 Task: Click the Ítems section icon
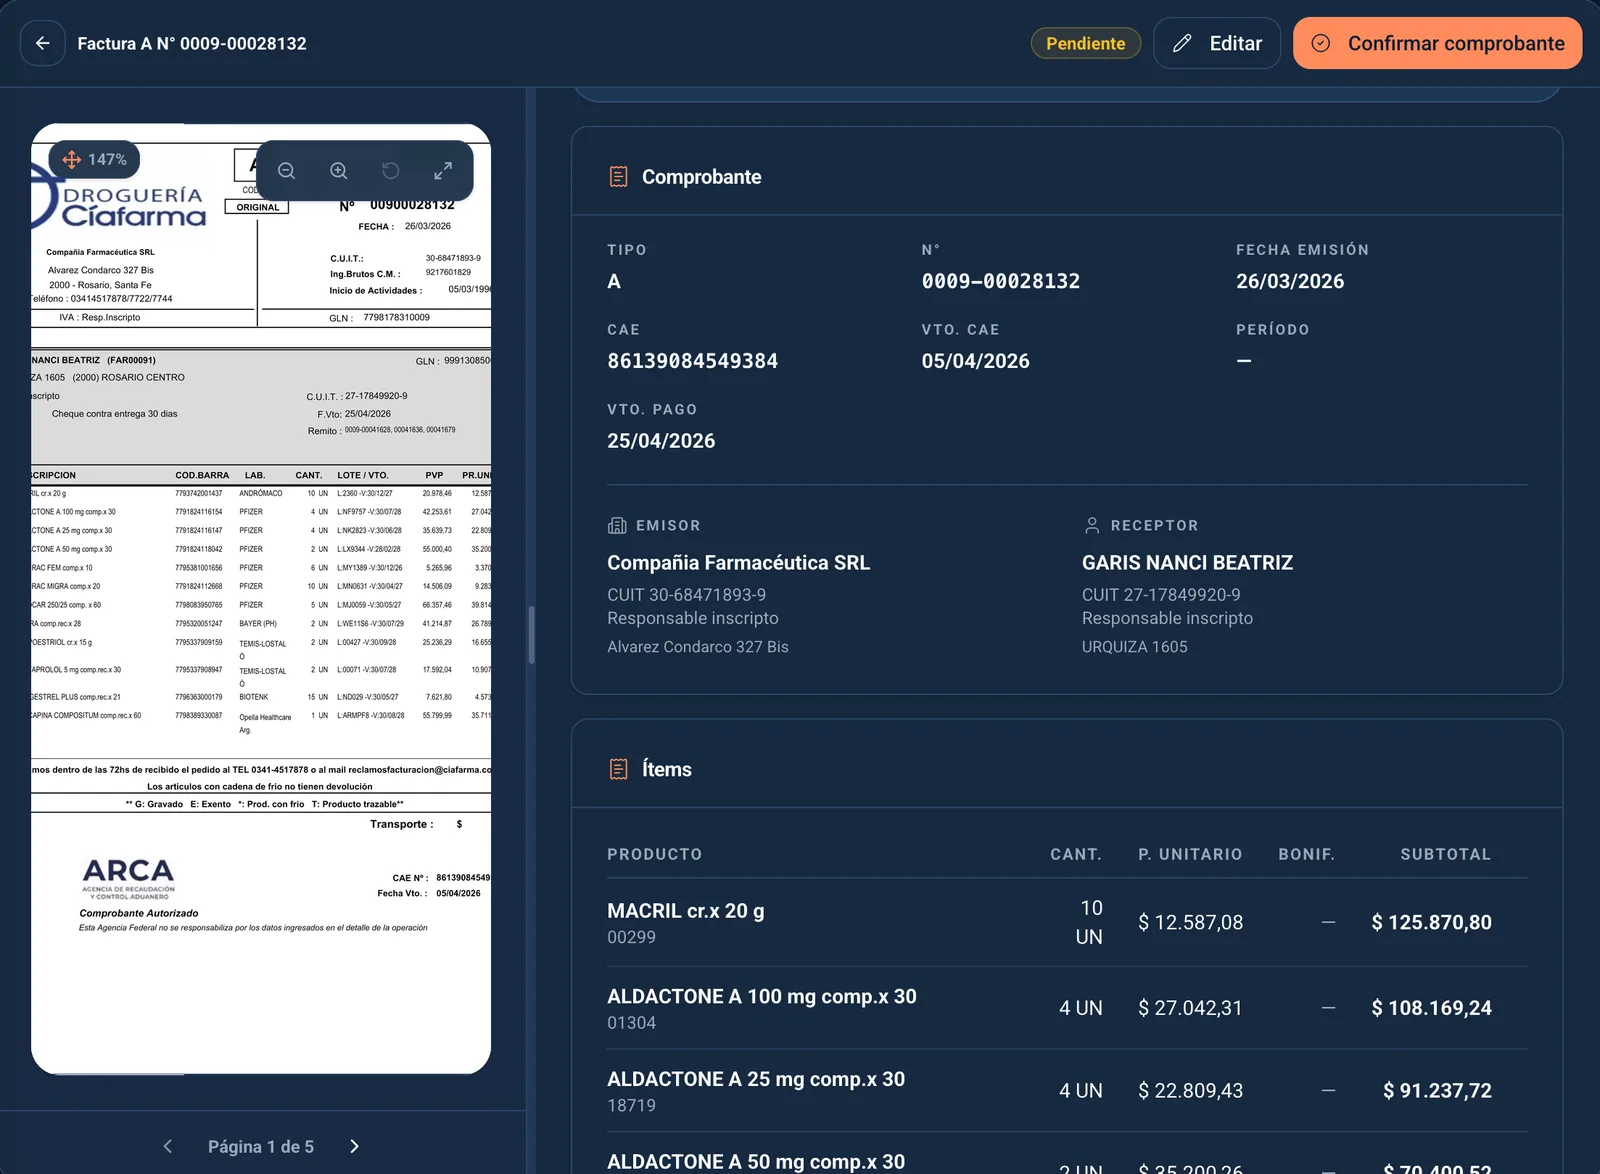click(619, 769)
